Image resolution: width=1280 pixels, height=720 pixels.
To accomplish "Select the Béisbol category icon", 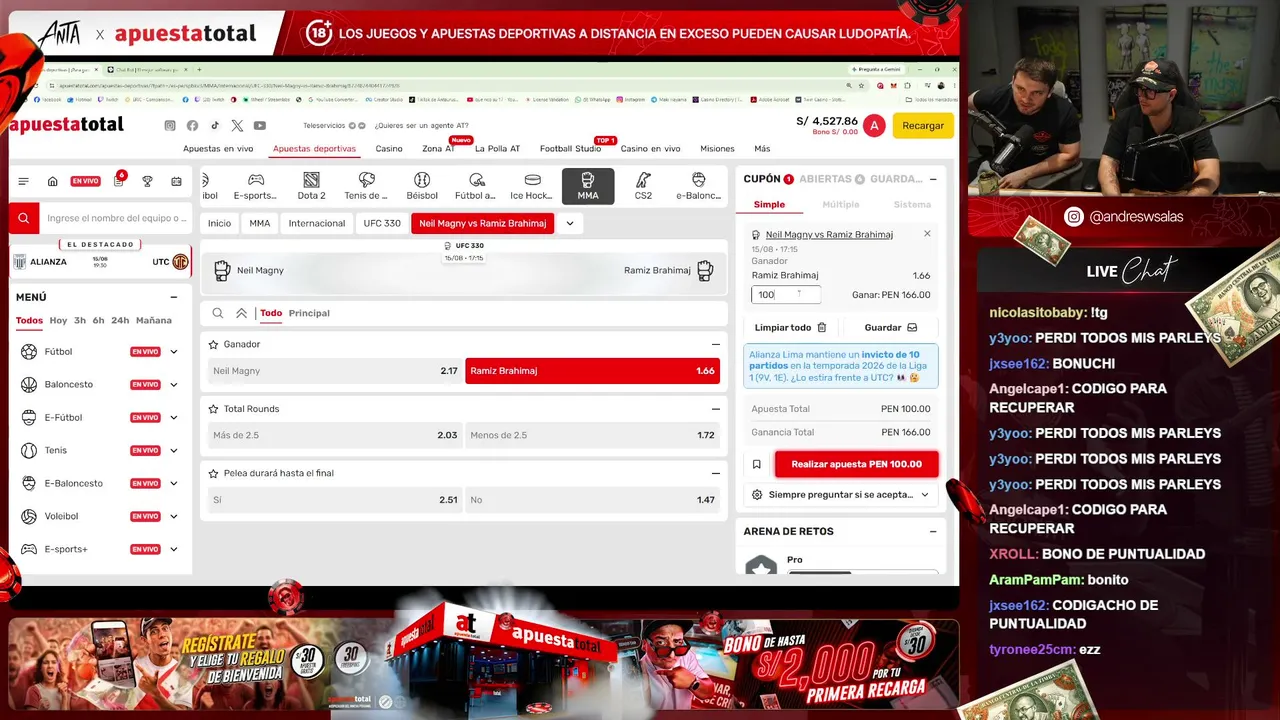I will 422,186.
